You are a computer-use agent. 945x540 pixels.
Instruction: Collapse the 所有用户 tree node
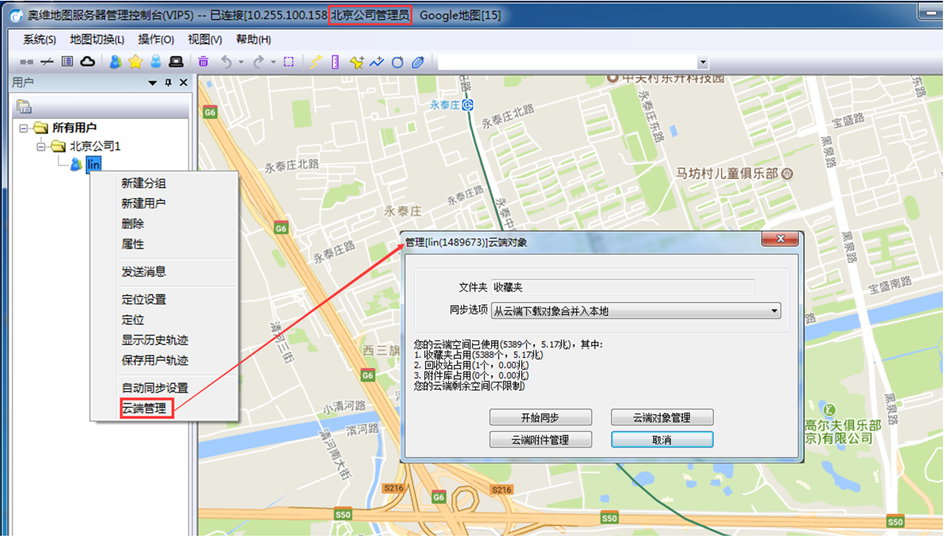[24, 128]
